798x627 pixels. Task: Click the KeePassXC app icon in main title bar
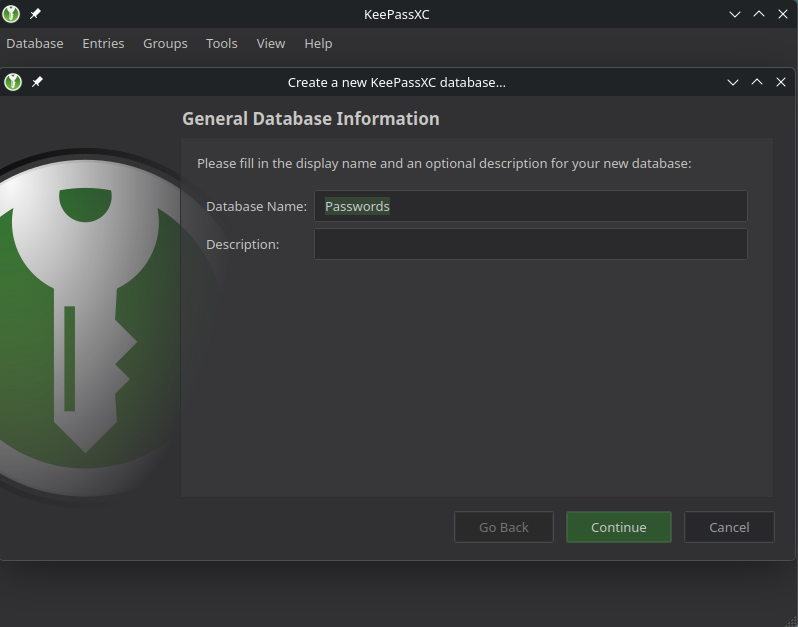pos(11,14)
